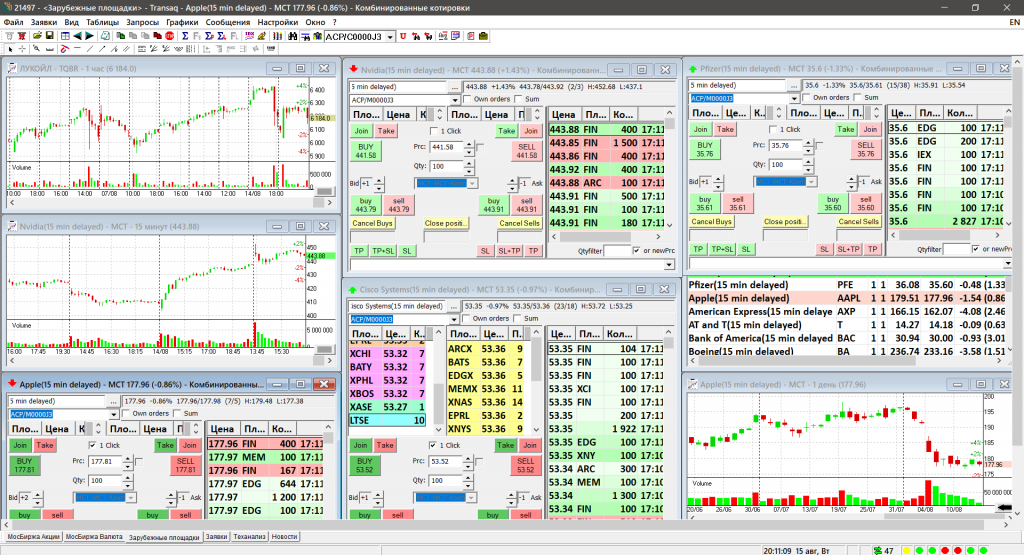Select the horizontal line drawing tool

point(77,49)
